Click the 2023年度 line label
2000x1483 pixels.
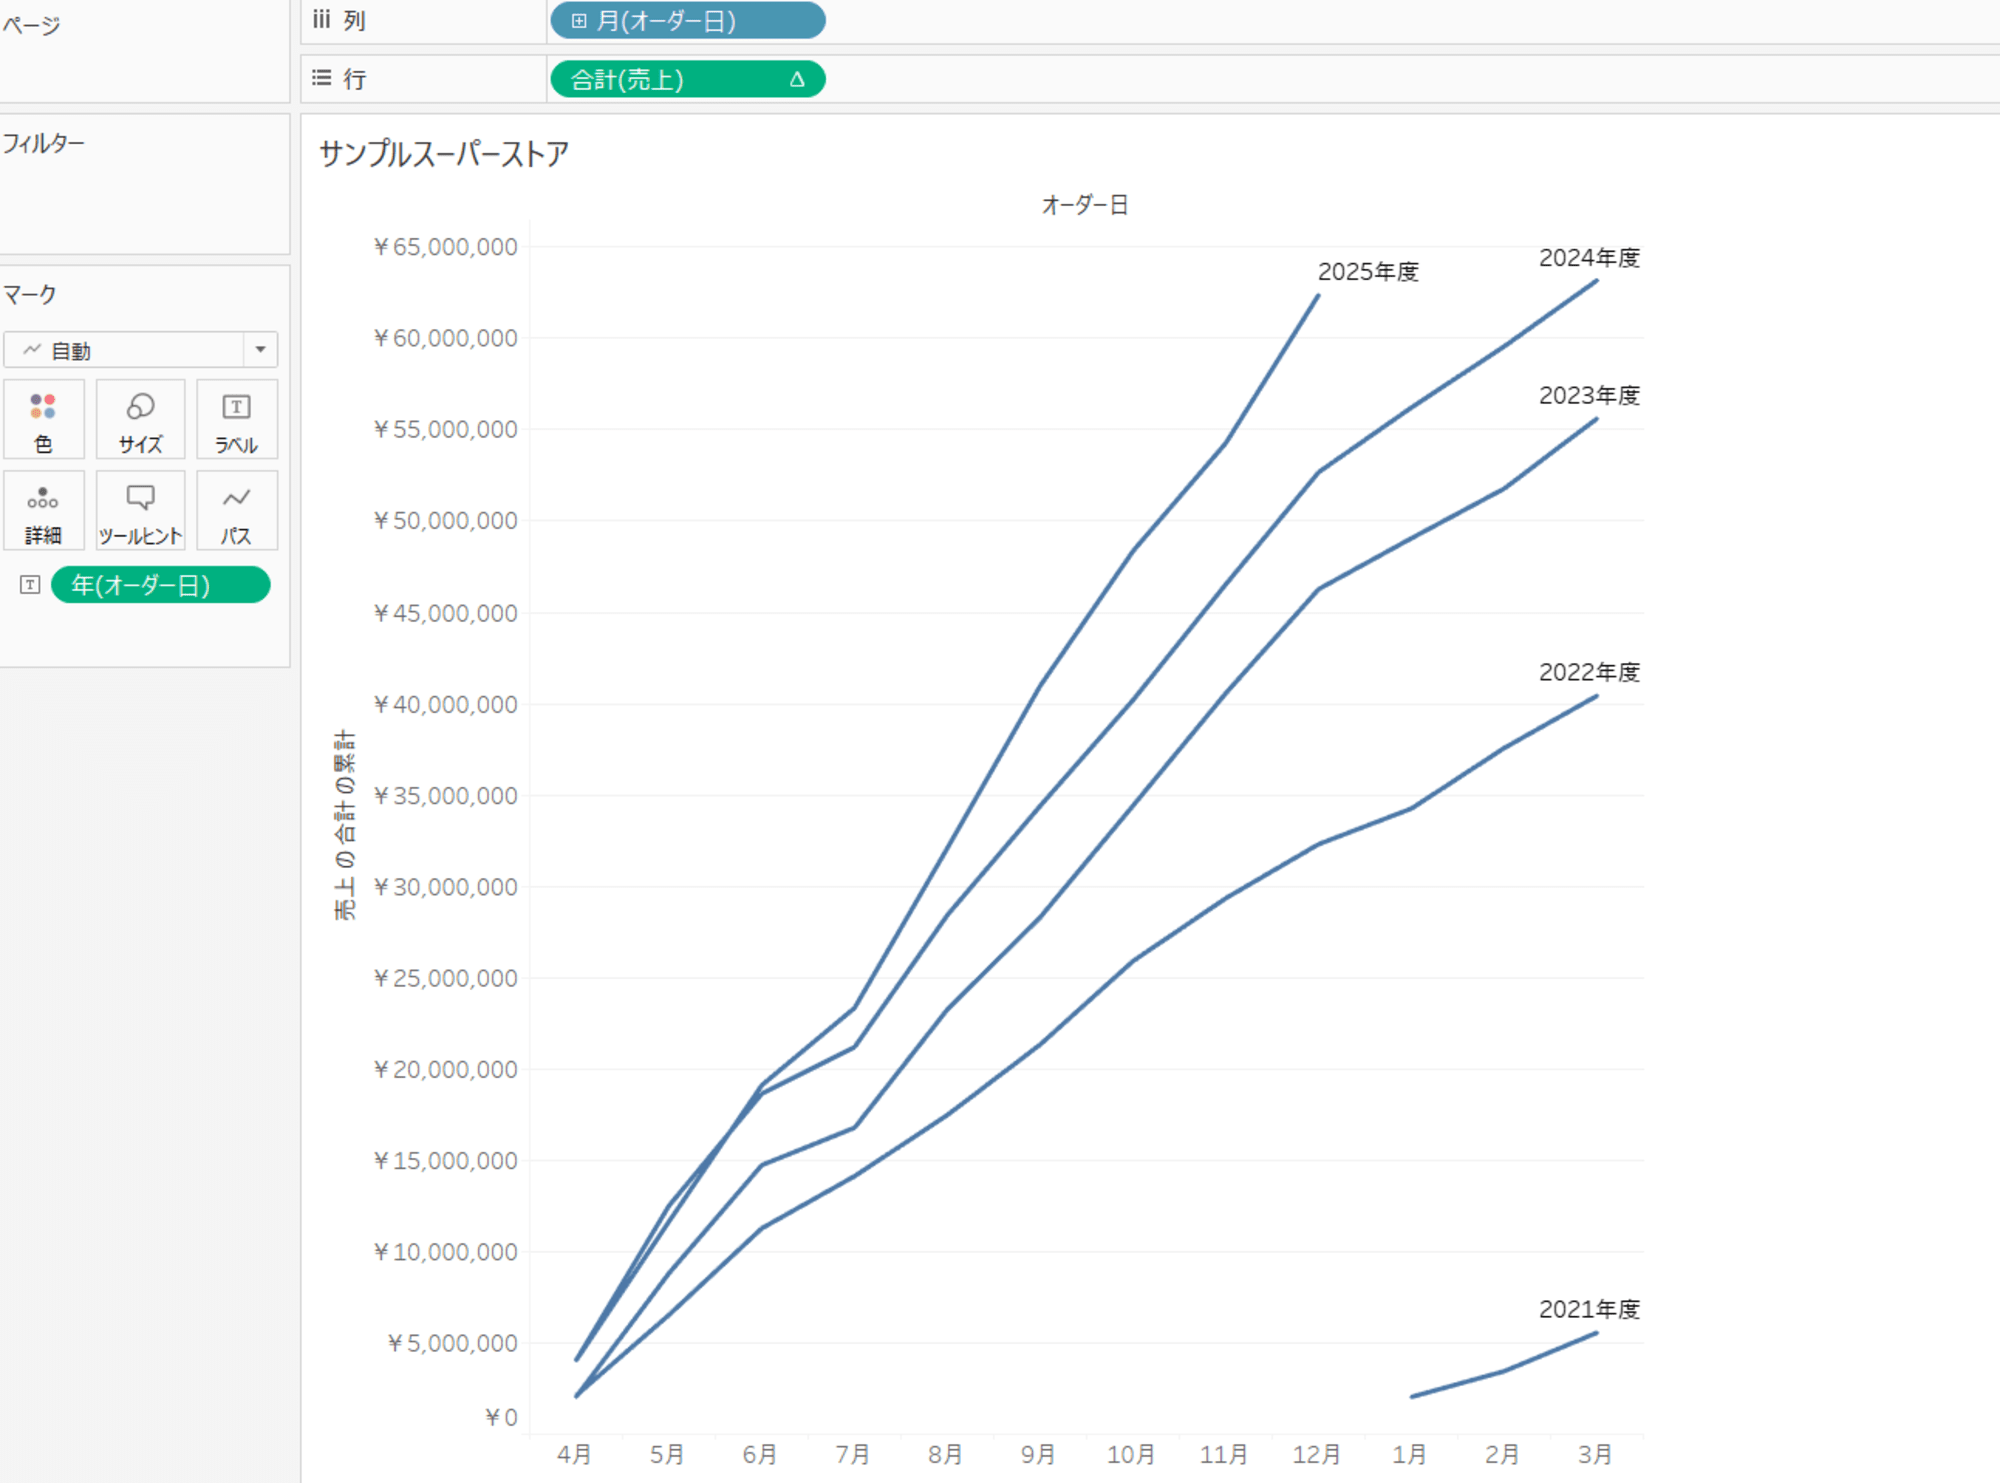coord(1589,396)
